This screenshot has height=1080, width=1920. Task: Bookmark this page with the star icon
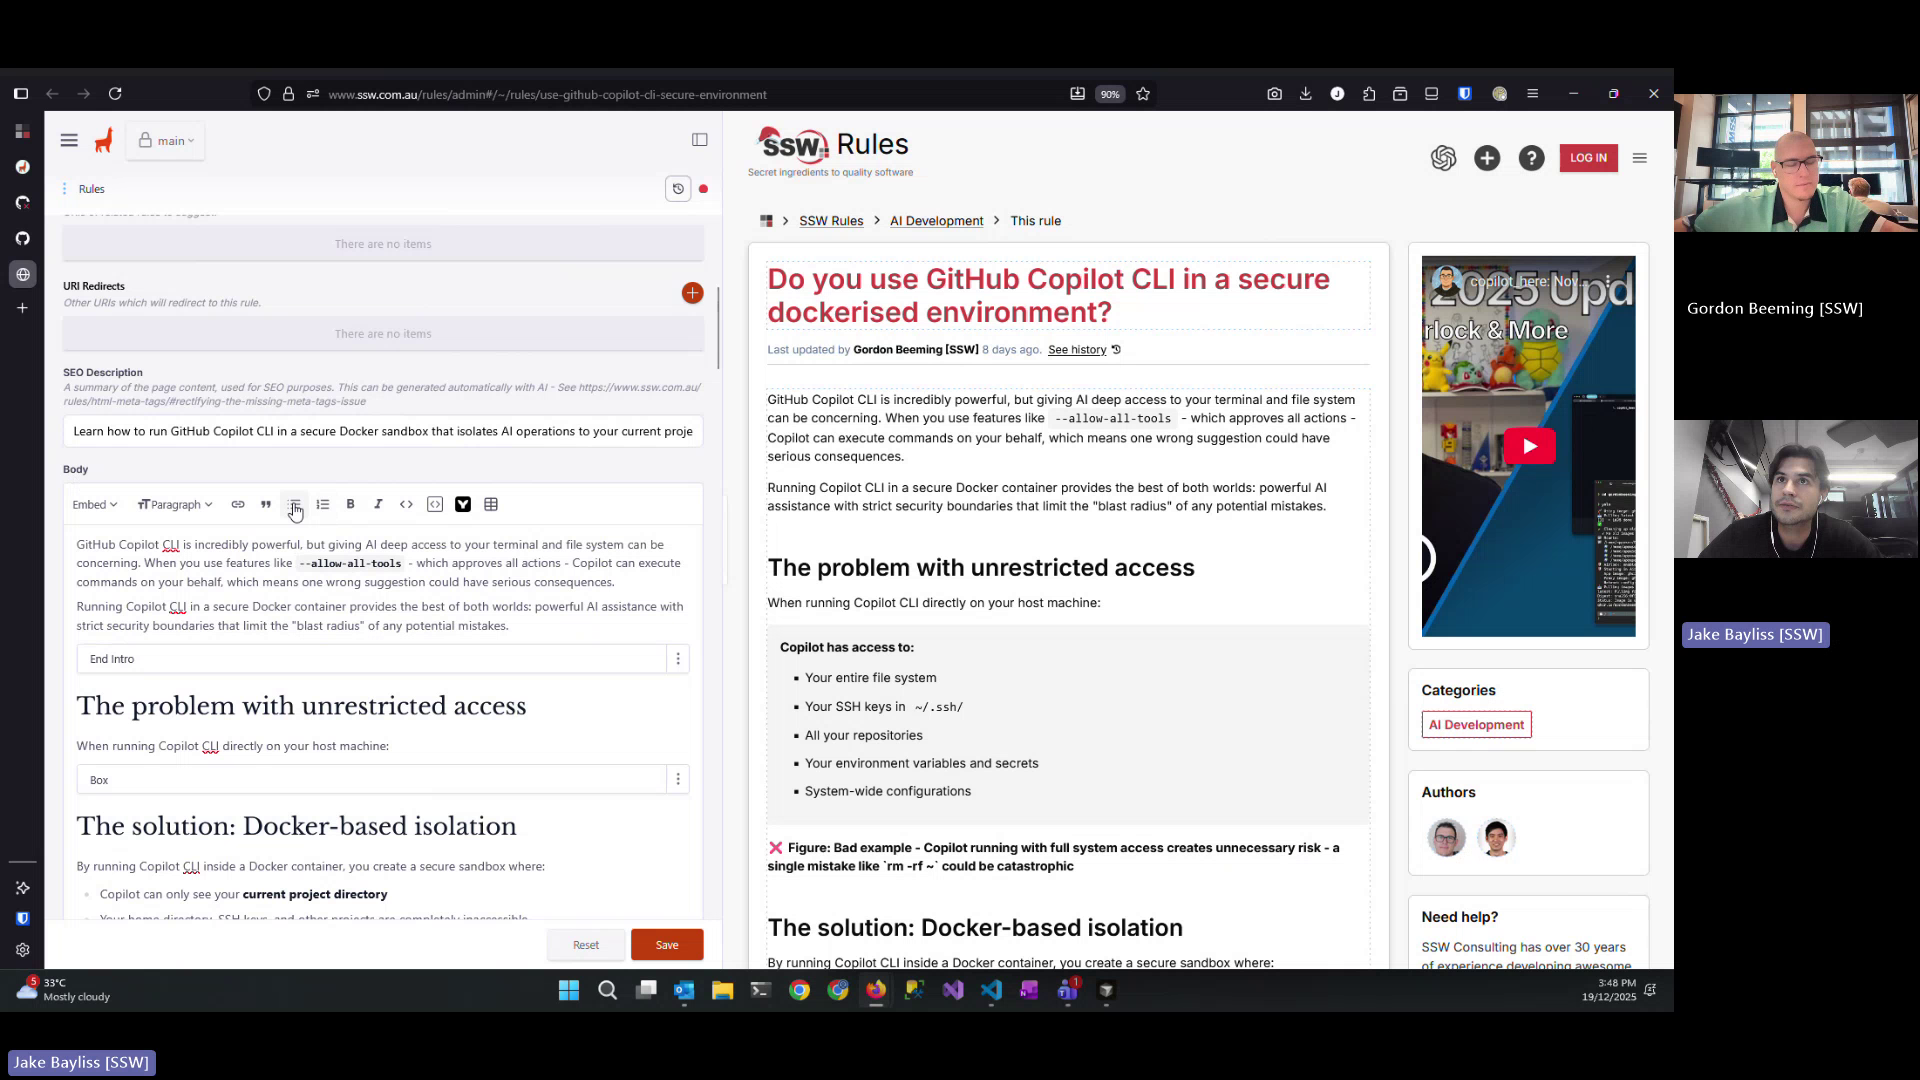1143,94
